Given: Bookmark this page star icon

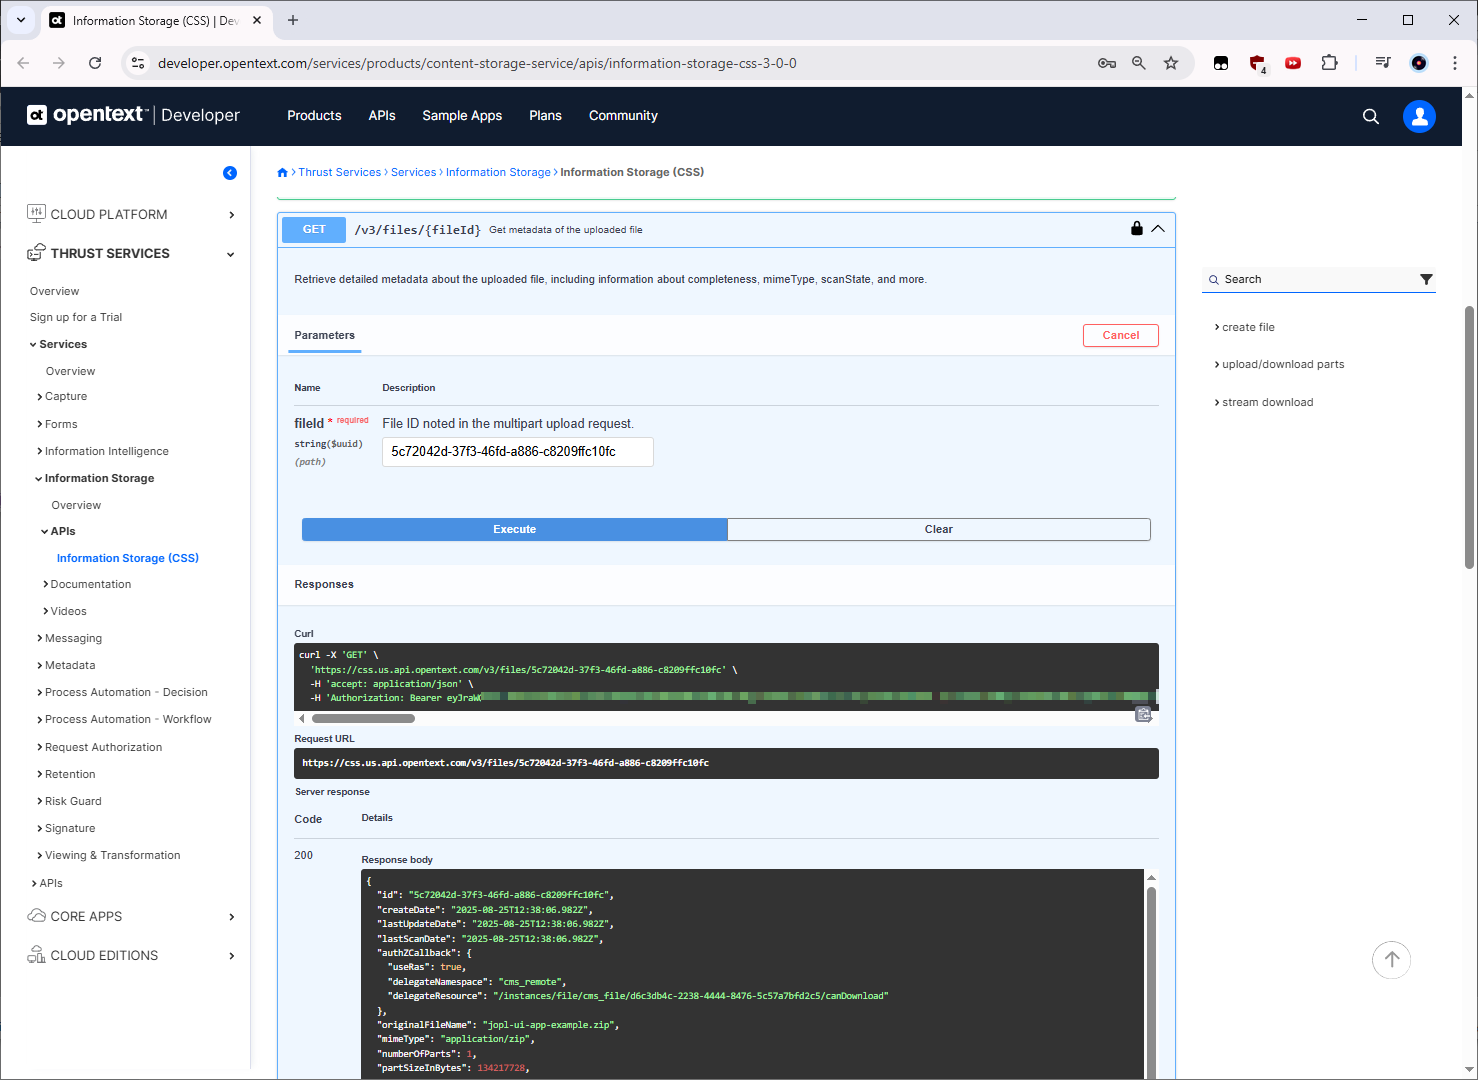Looking at the screenshot, I should click(1171, 63).
